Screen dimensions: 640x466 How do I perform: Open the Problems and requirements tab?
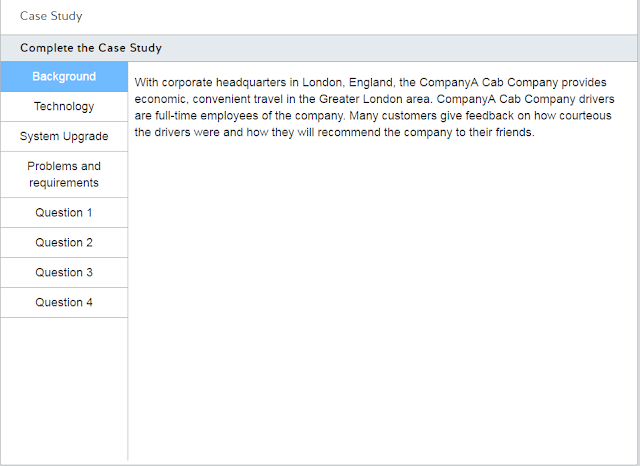coord(64,175)
